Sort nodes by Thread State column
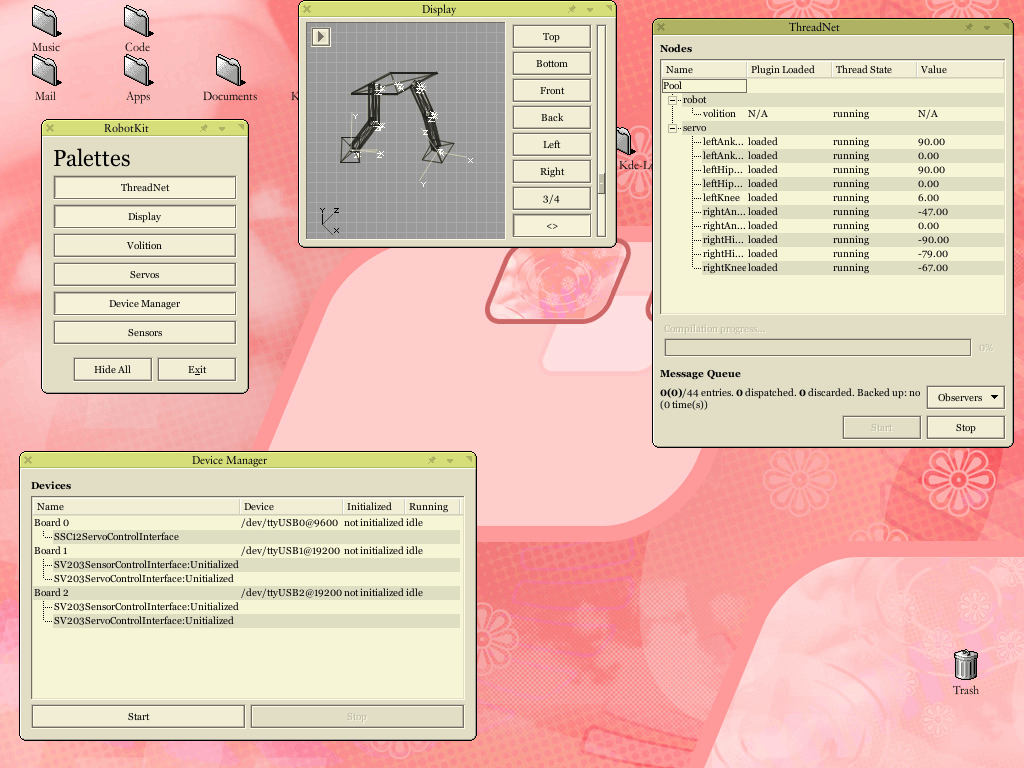This screenshot has width=1024, height=768. (873, 69)
